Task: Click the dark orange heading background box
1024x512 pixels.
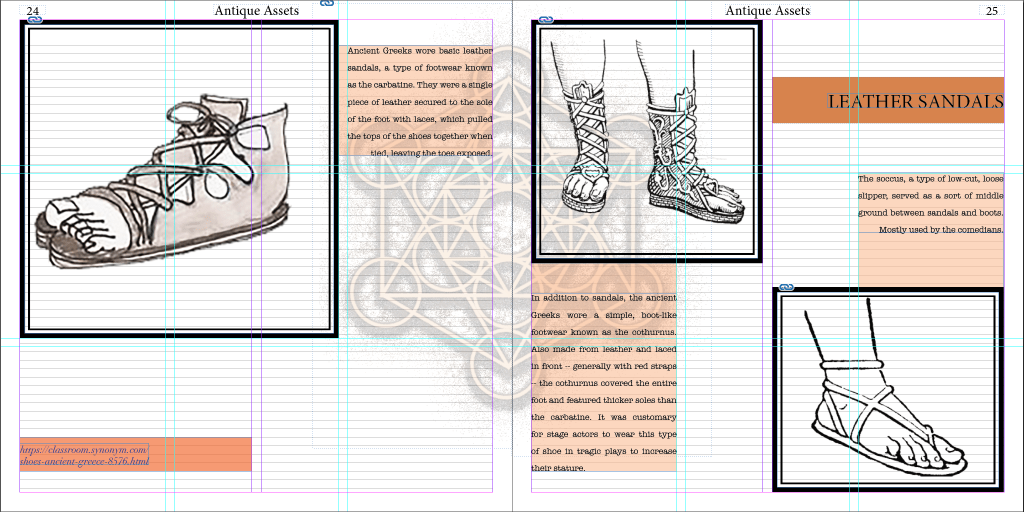Action: (800, 101)
